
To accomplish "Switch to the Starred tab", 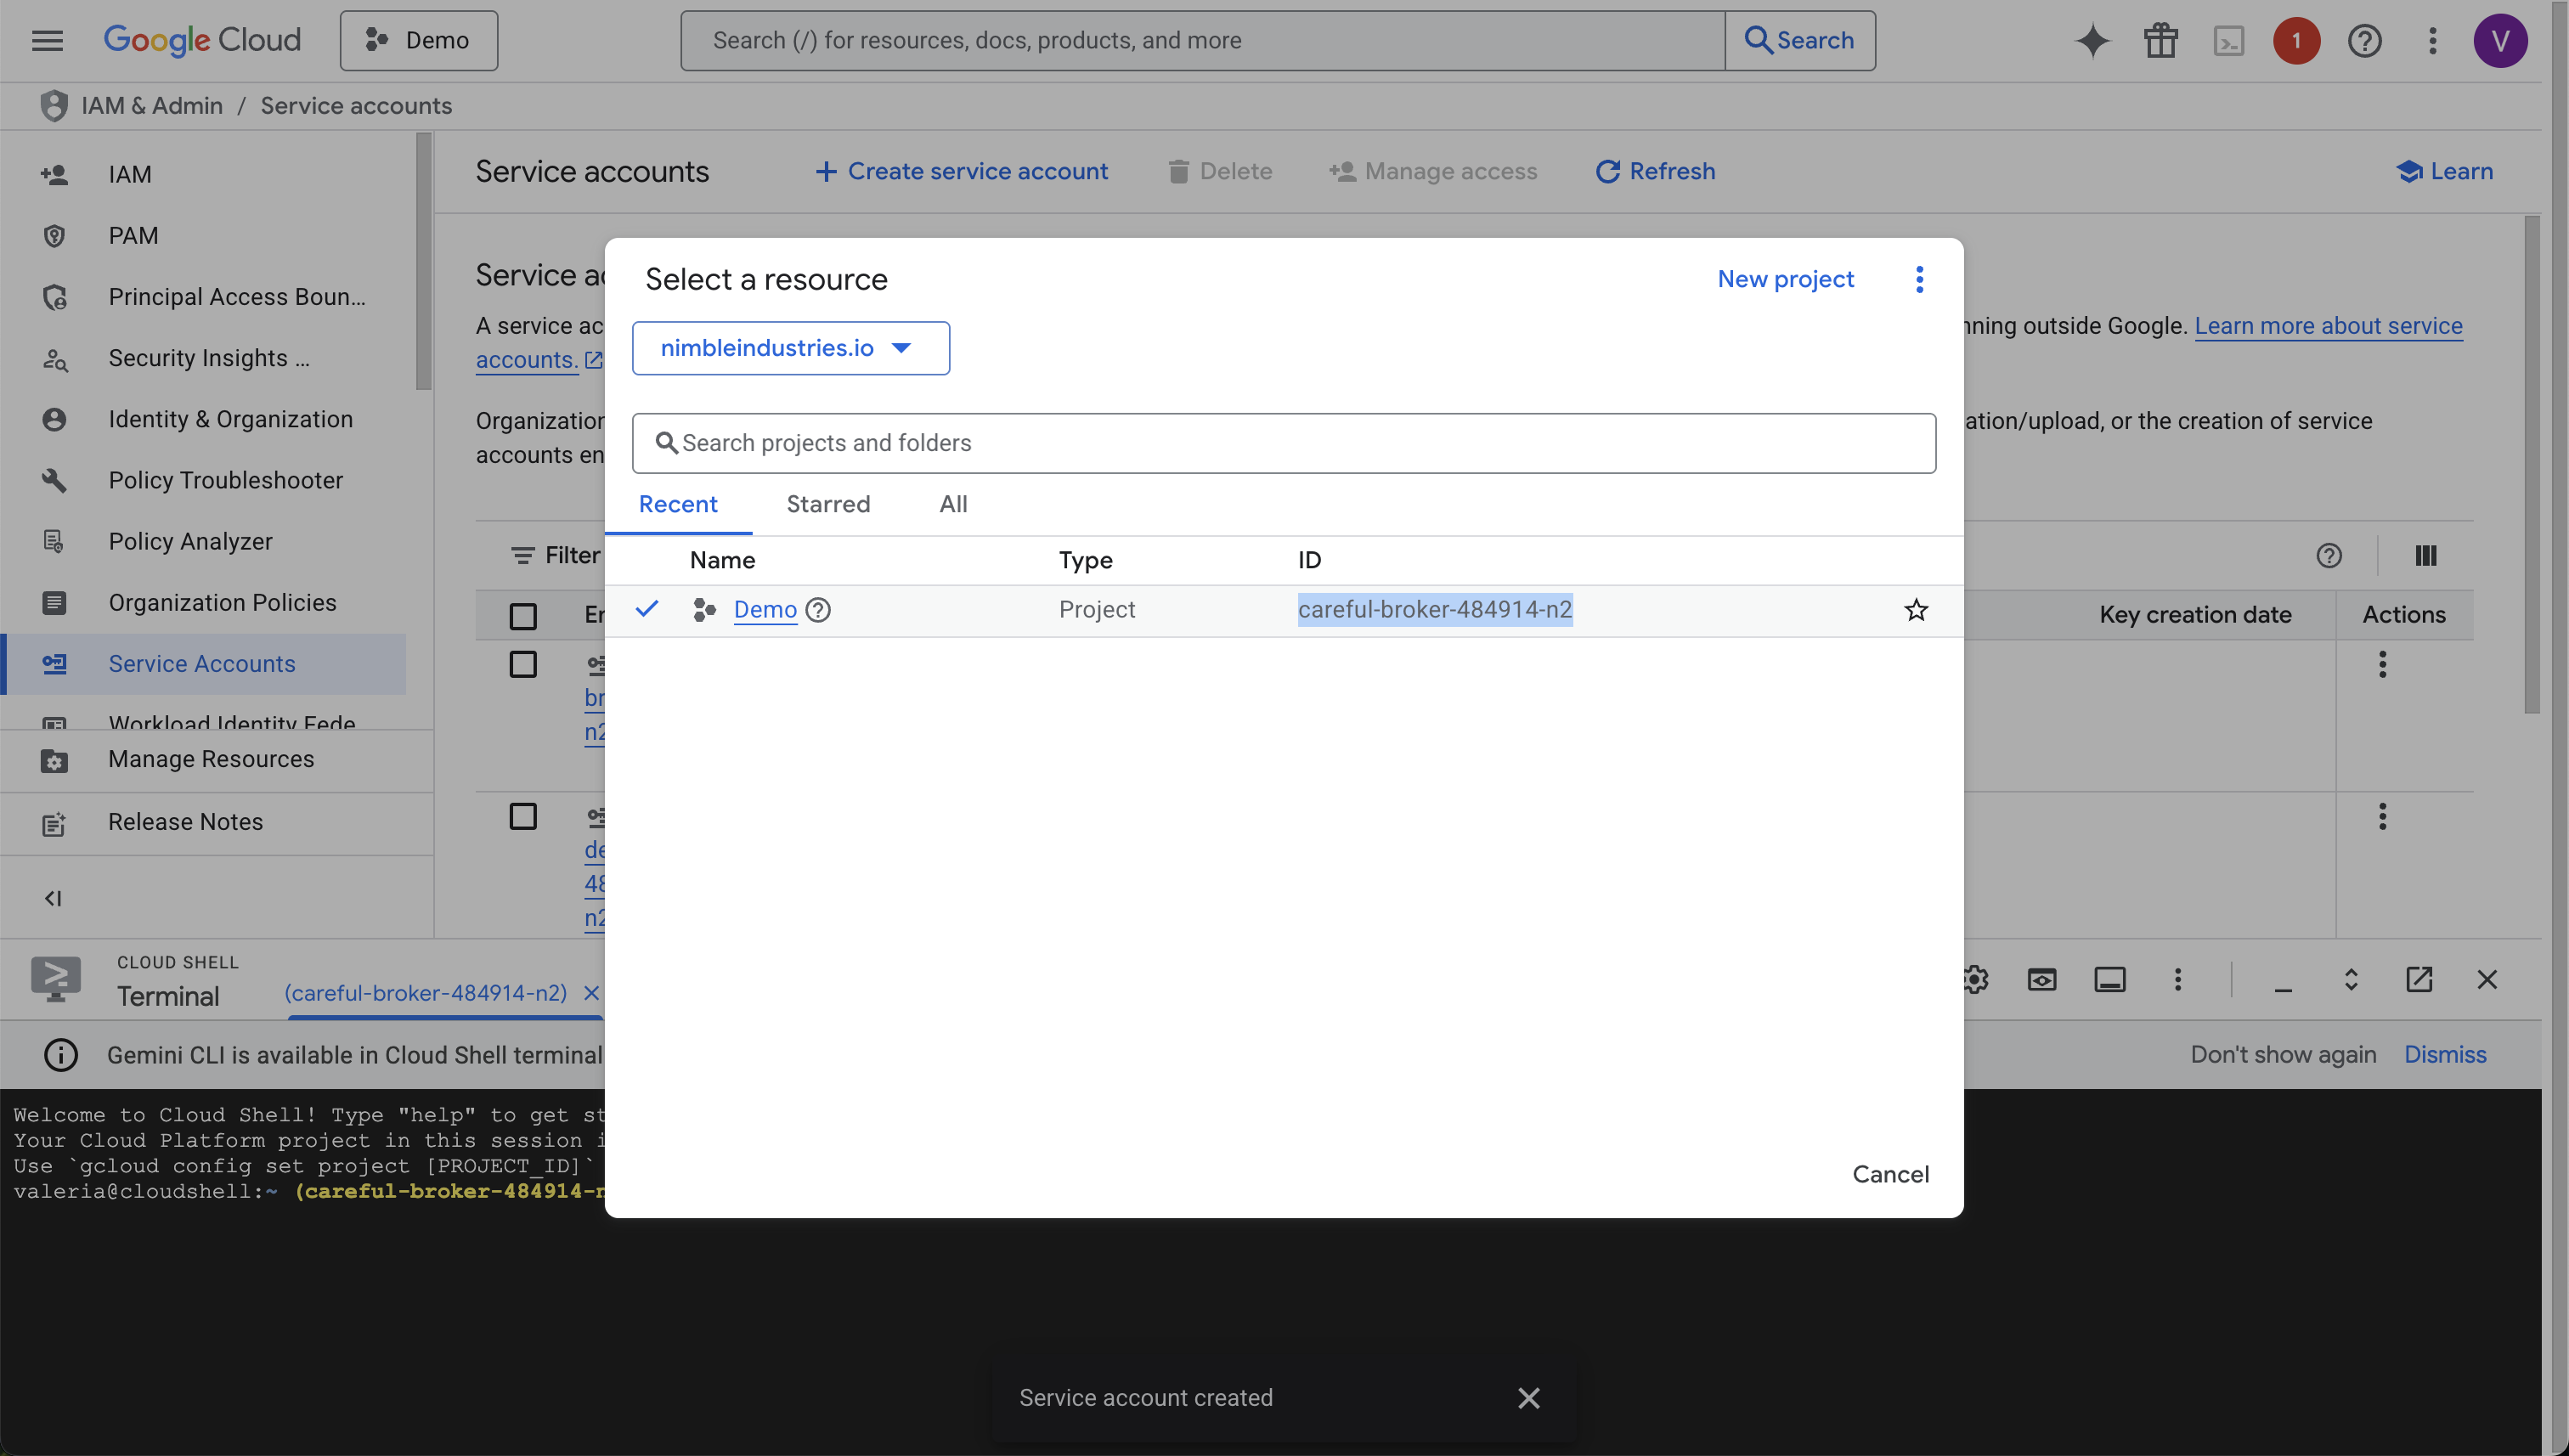I will click(828, 504).
